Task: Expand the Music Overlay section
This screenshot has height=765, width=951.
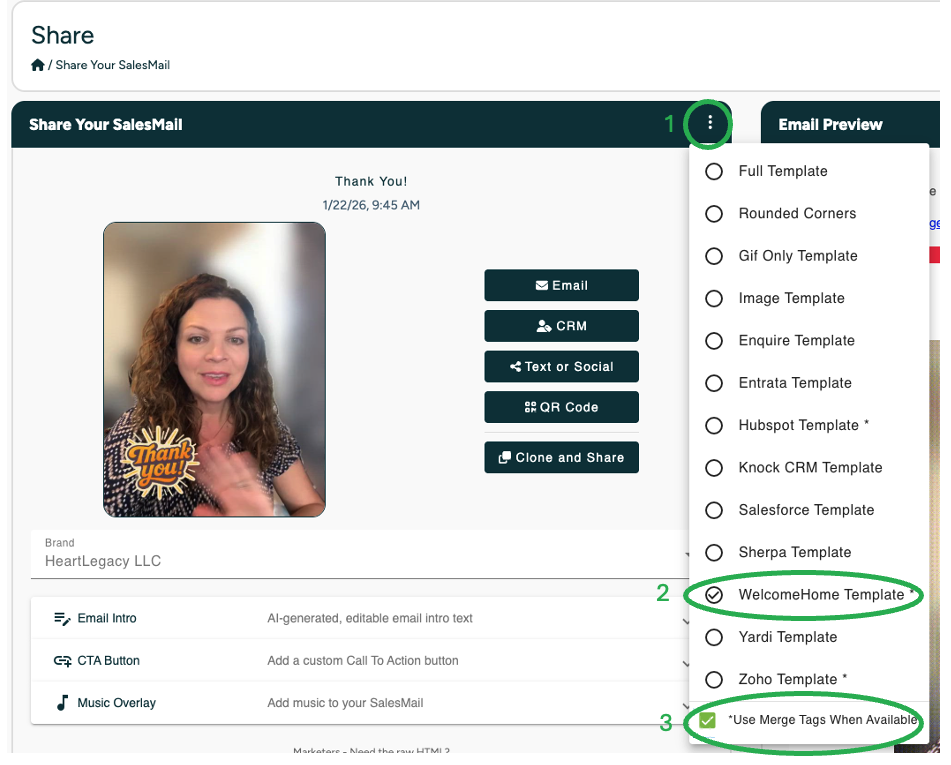Action: tap(360, 703)
